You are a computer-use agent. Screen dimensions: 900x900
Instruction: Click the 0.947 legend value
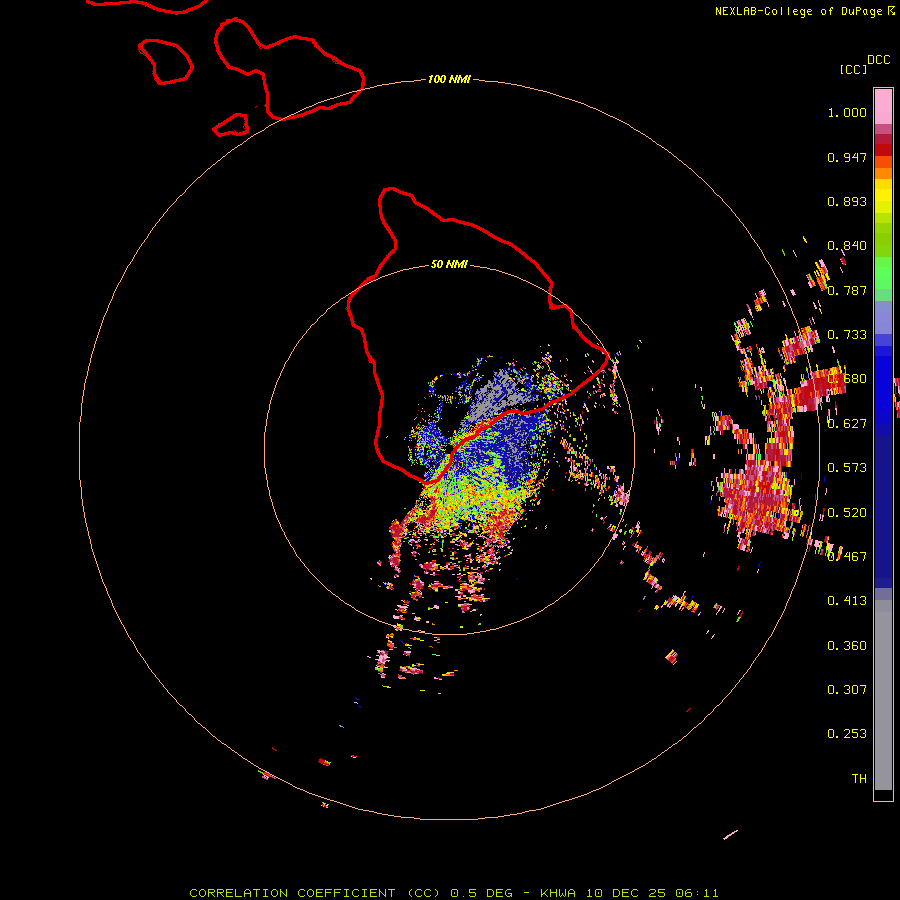(x=847, y=157)
